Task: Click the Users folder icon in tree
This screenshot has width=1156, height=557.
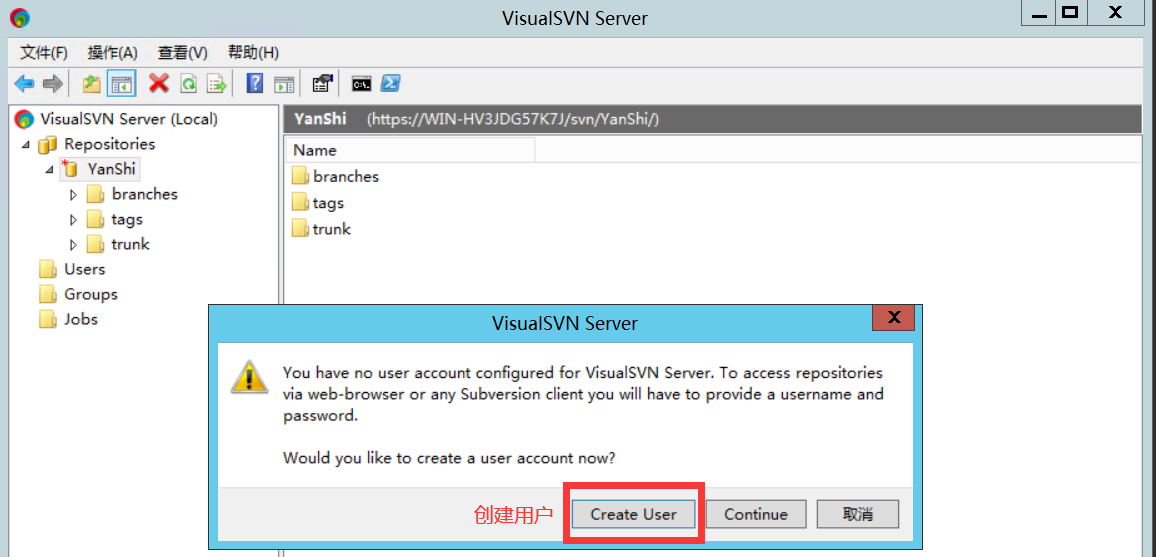Action: (x=48, y=269)
